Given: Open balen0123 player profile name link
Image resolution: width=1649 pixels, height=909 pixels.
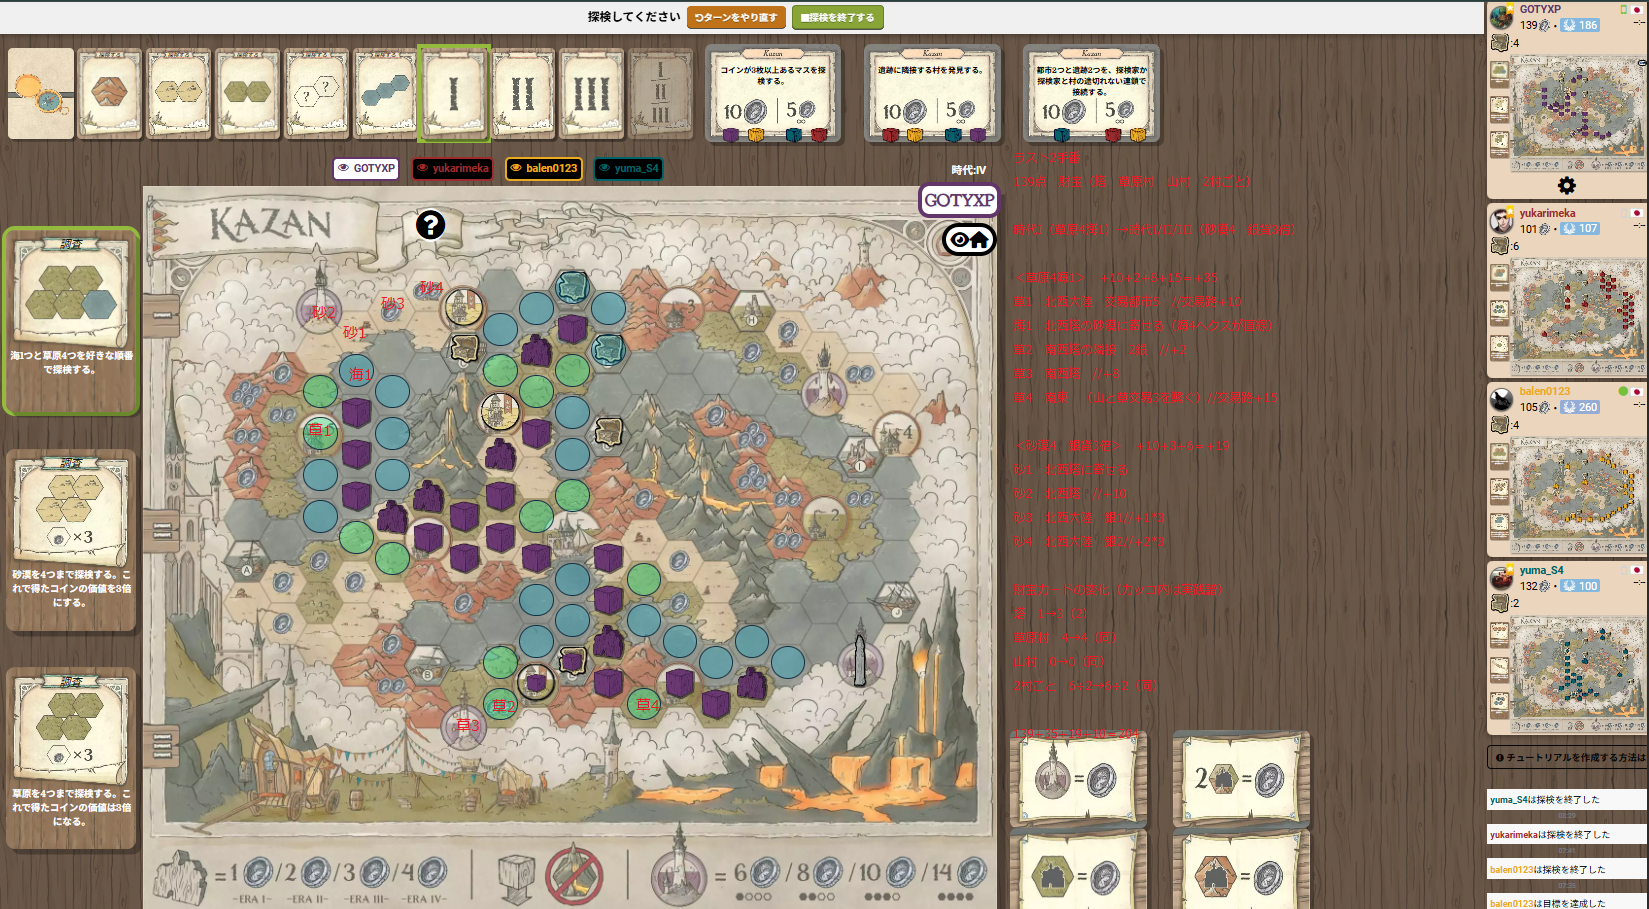Looking at the screenshot, I should tap(1545, 391).
